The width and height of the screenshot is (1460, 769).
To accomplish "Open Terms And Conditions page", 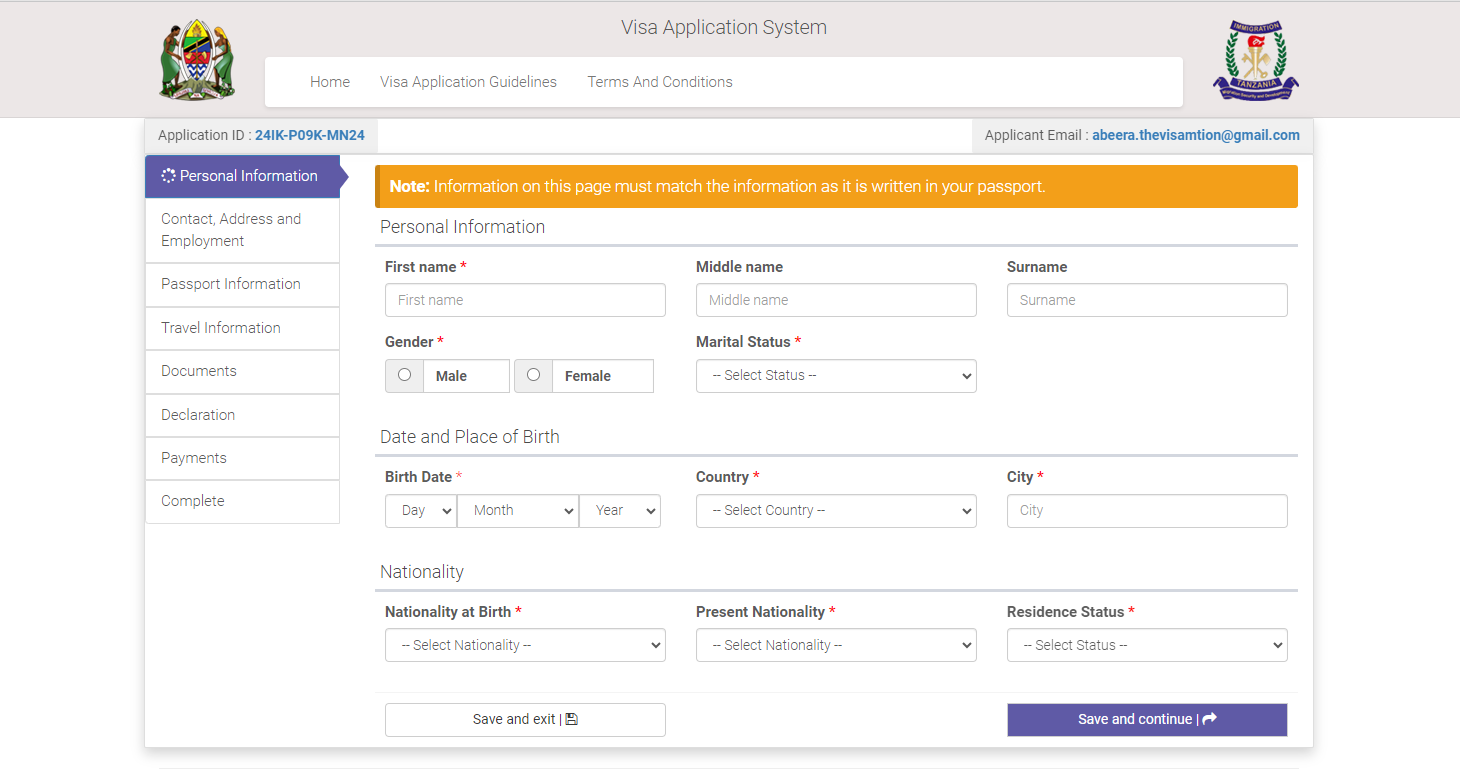I will [660, 82].
